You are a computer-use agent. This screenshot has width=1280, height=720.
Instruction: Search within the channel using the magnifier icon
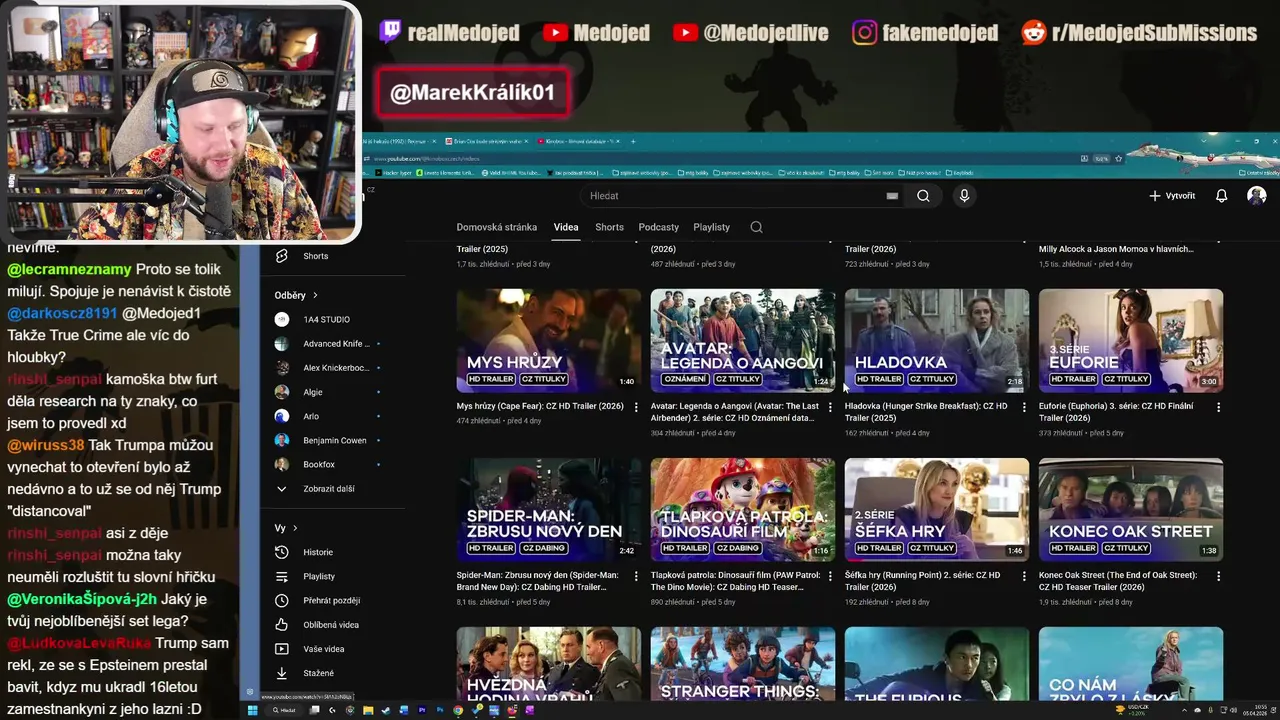[x=756, y=227]
